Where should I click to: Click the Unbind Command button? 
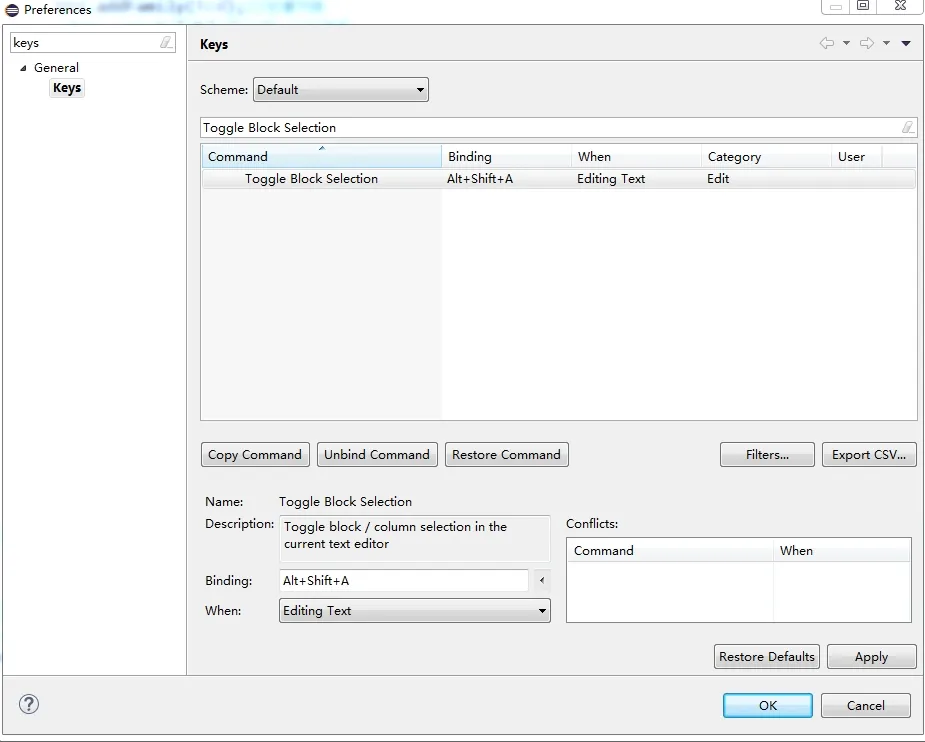[377, 455]
